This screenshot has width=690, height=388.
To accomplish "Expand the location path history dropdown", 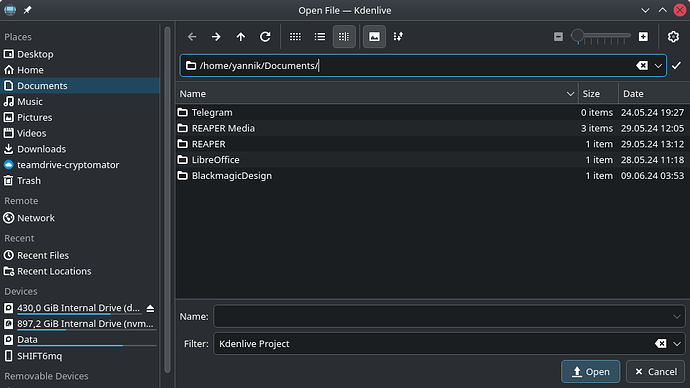I will click(x=658, y=66).
